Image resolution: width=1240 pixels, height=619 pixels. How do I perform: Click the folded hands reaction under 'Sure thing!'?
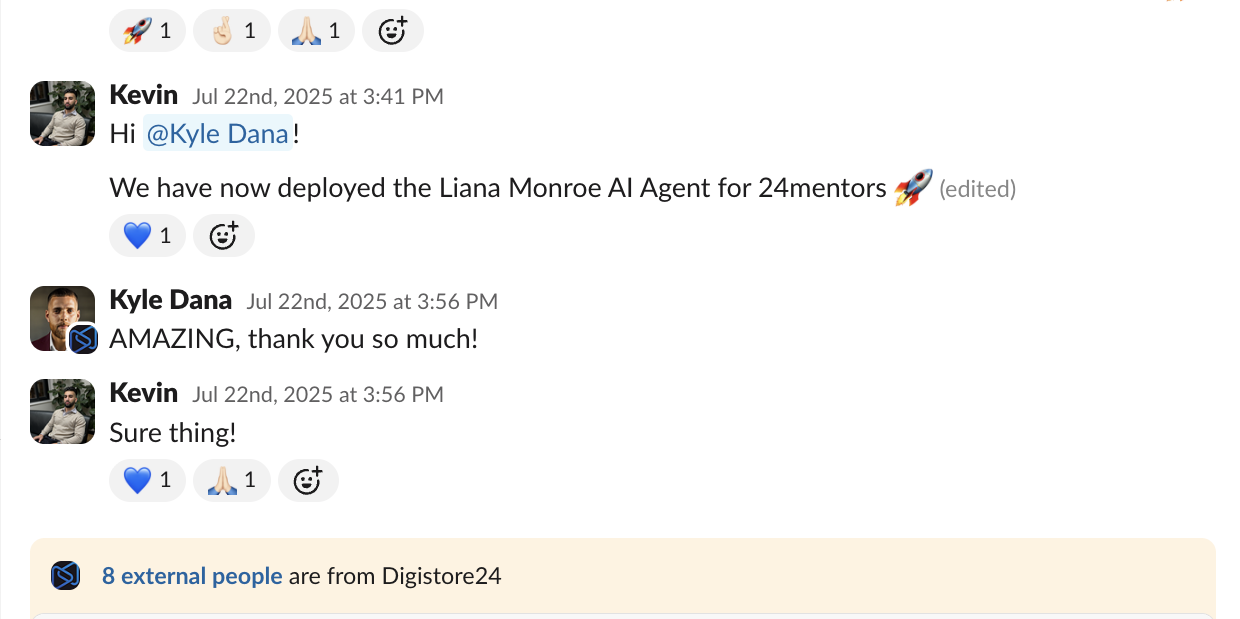231,480
